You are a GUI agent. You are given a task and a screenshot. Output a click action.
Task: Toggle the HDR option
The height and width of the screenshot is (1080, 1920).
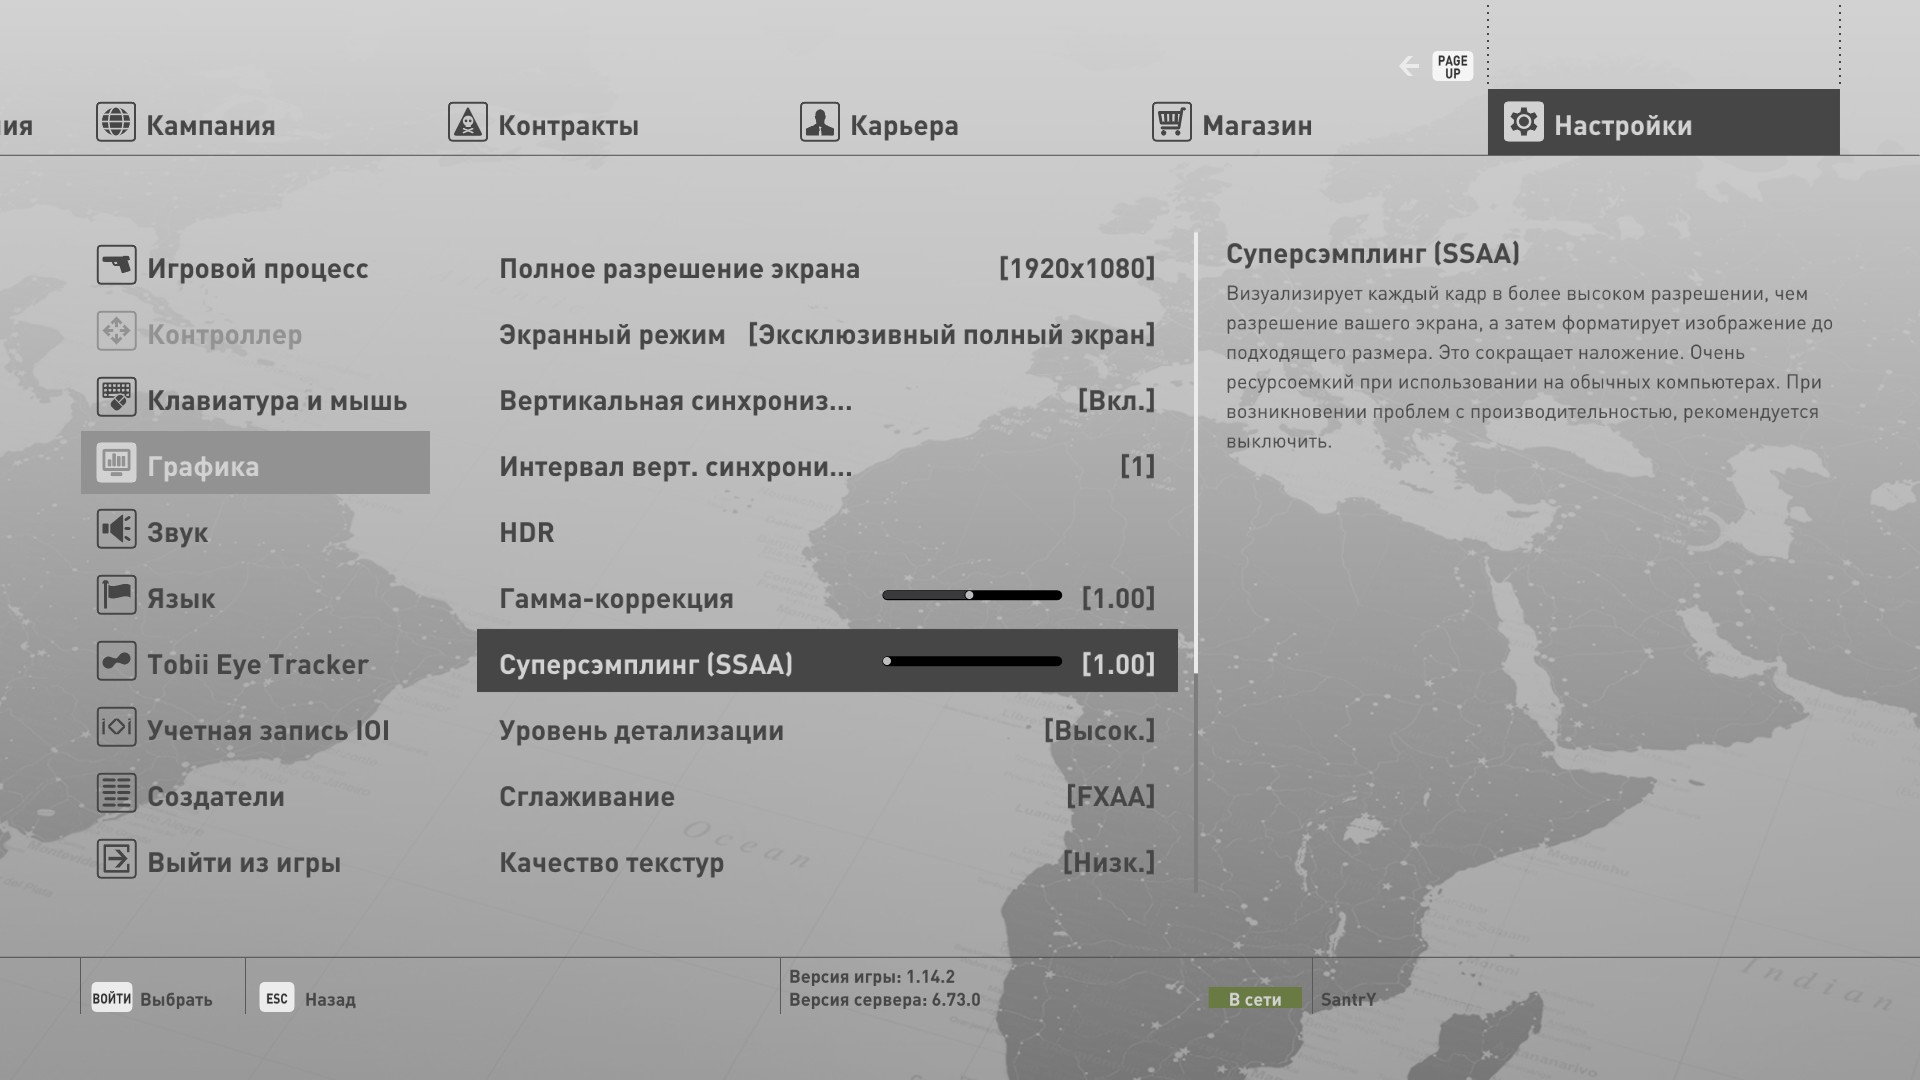point(827,531)
